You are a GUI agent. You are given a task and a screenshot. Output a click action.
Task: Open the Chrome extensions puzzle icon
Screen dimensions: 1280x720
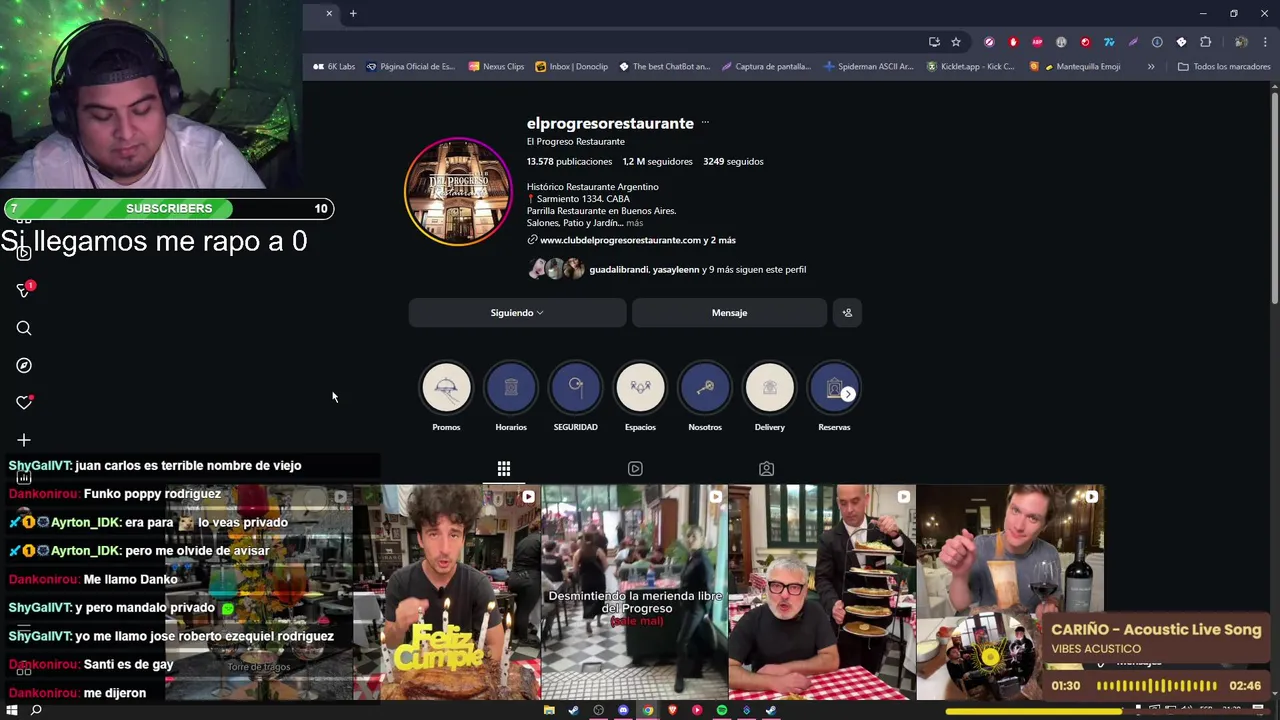(1205, 42)
